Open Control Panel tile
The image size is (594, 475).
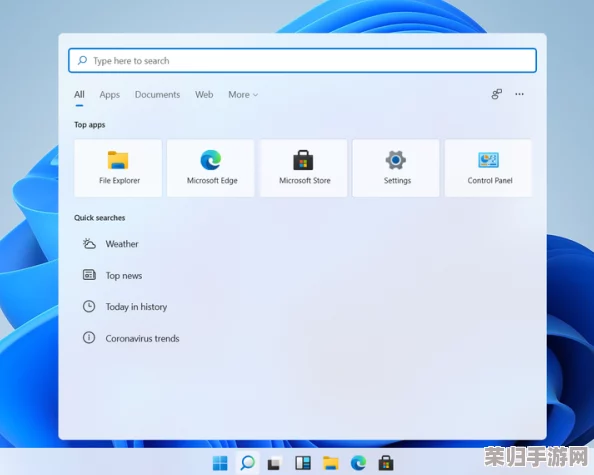(x=488, y=168)
